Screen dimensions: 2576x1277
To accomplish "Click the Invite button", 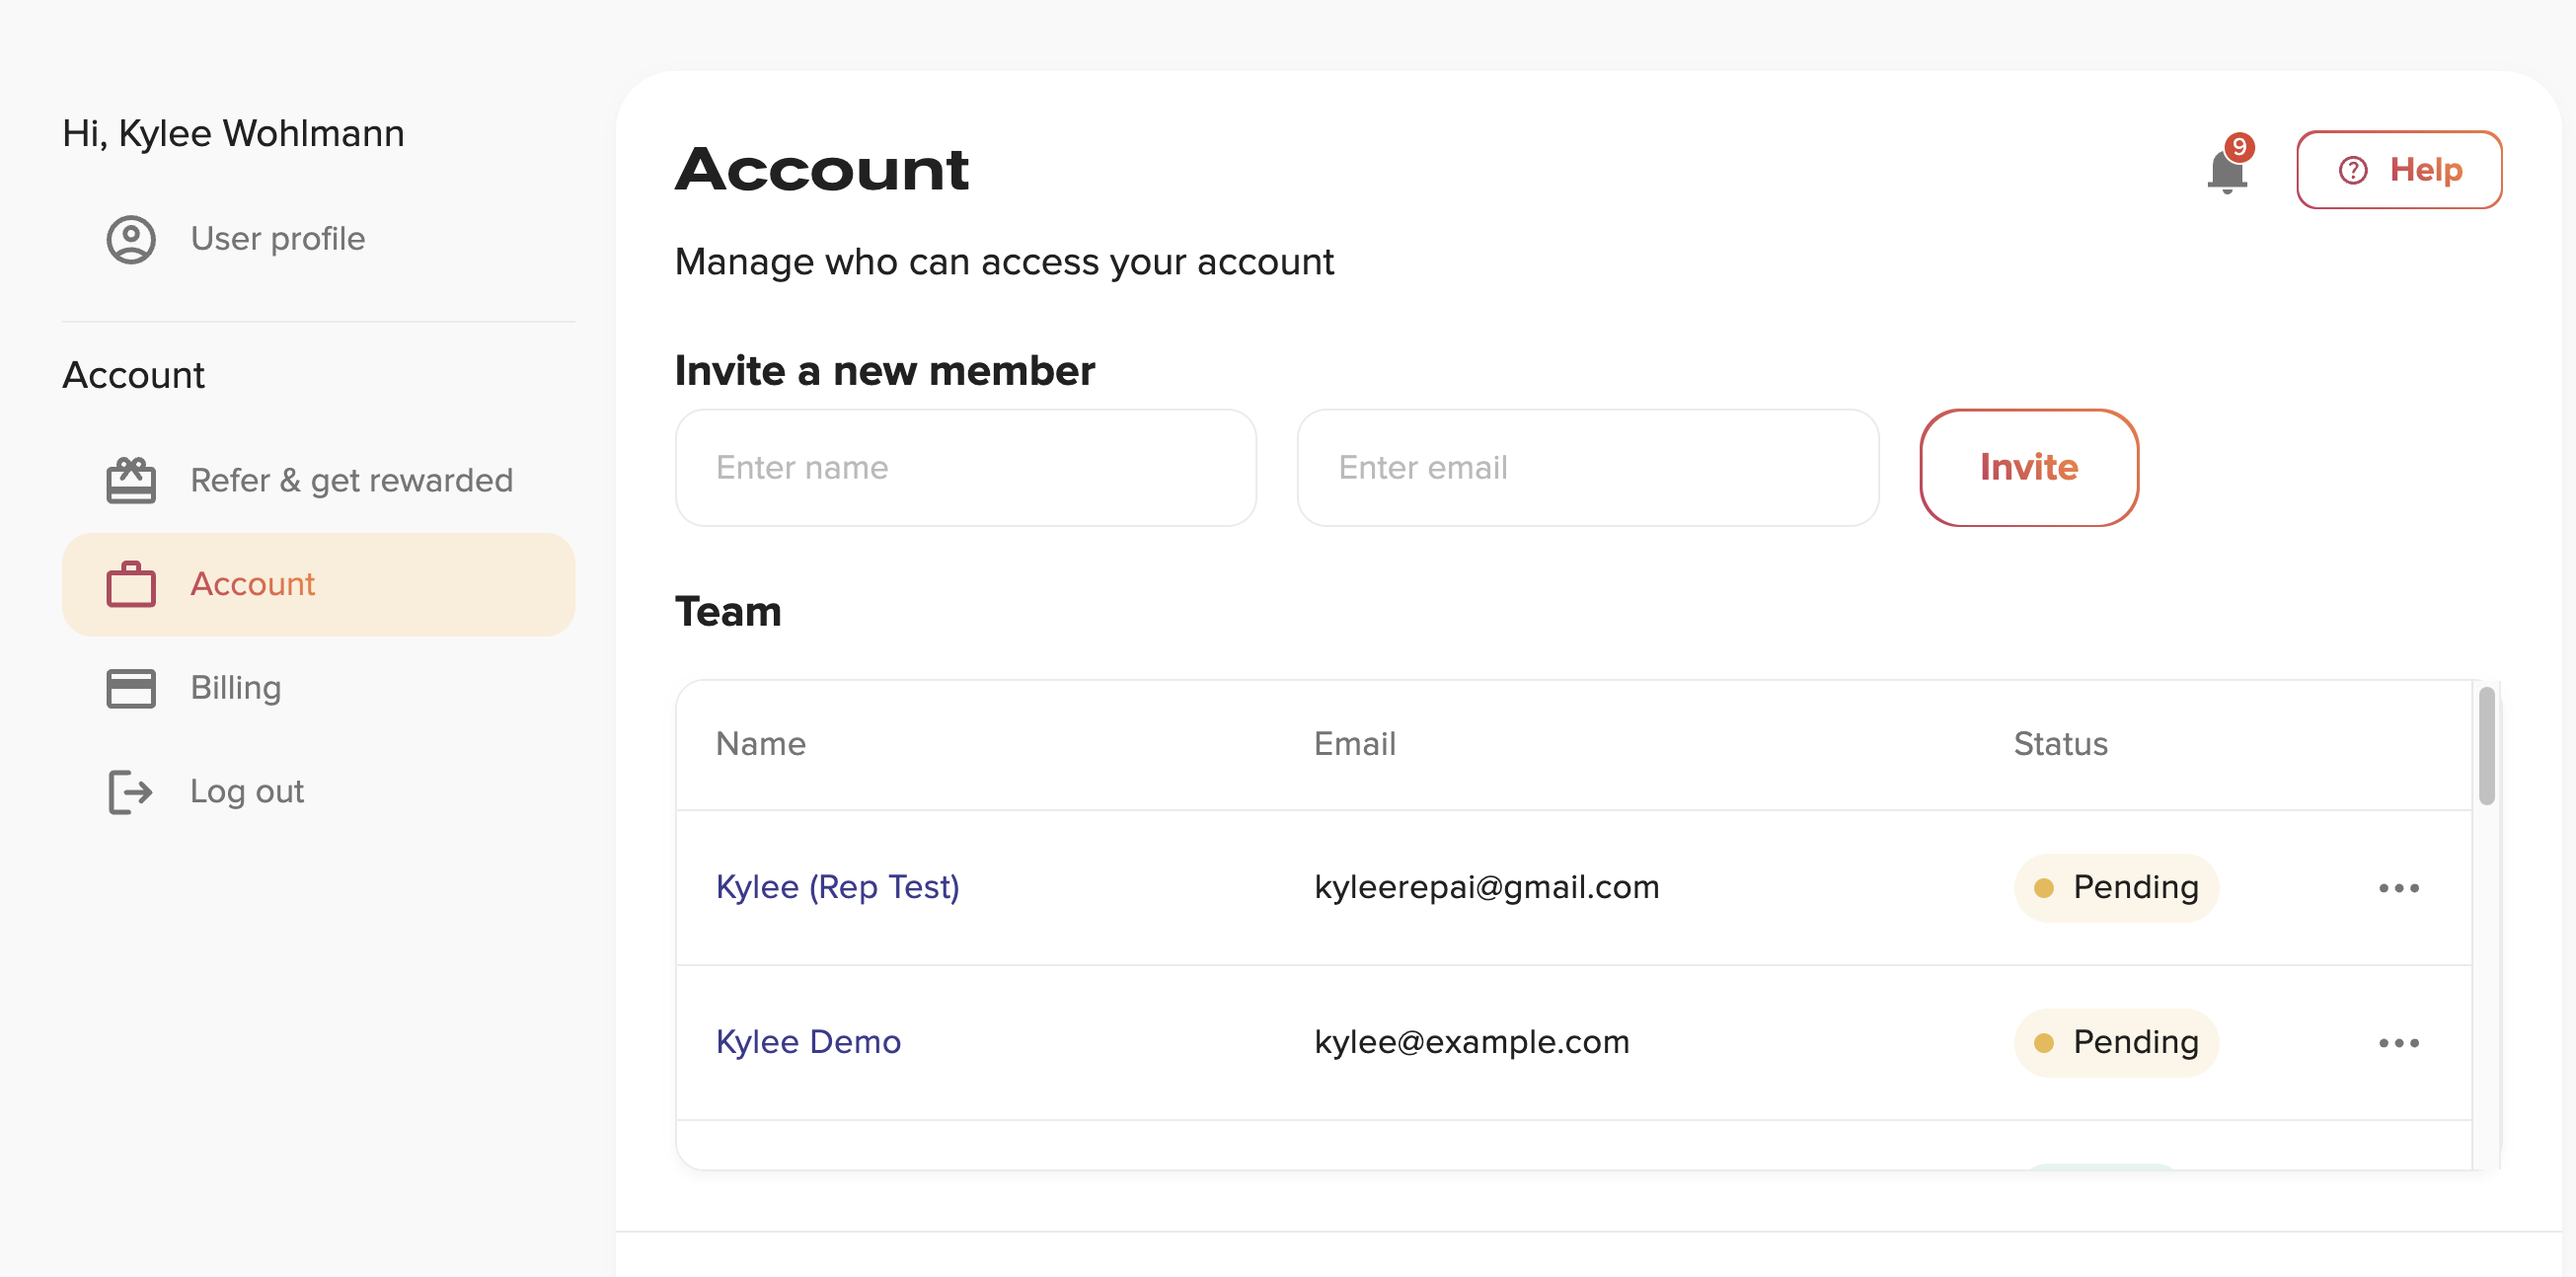I will pos(2028,468).
